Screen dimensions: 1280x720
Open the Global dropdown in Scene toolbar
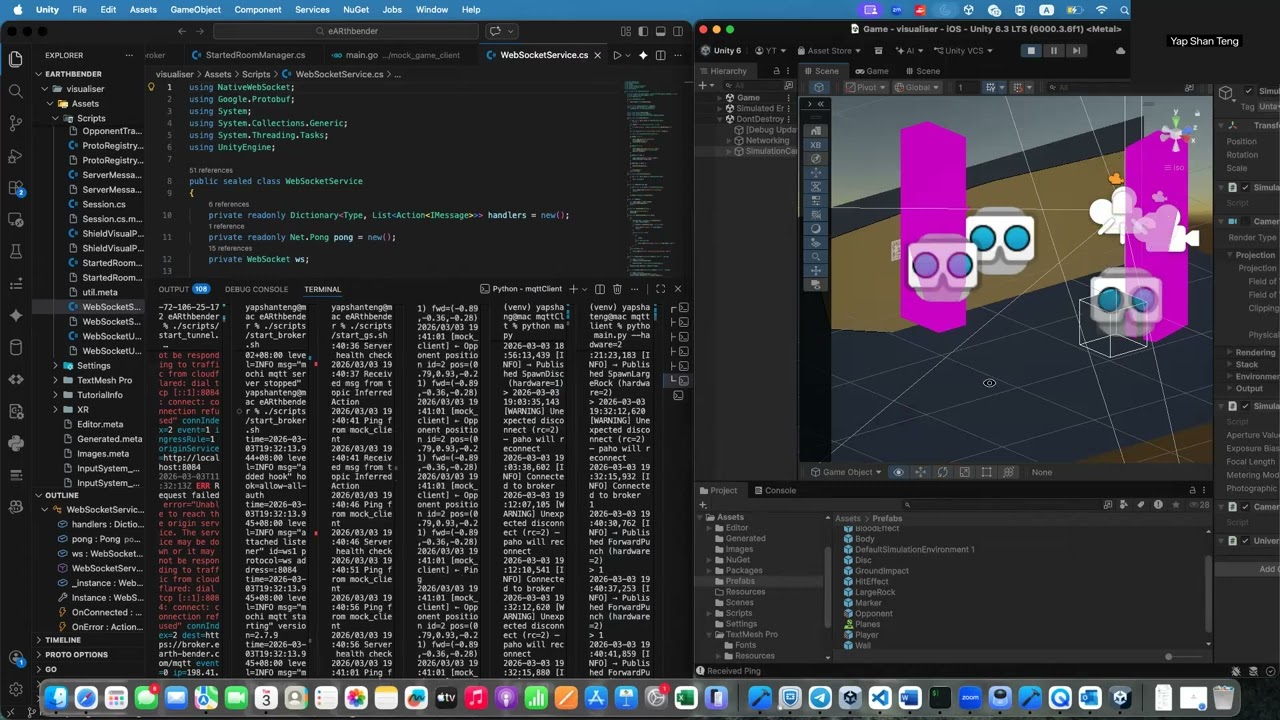click(918, 87)
